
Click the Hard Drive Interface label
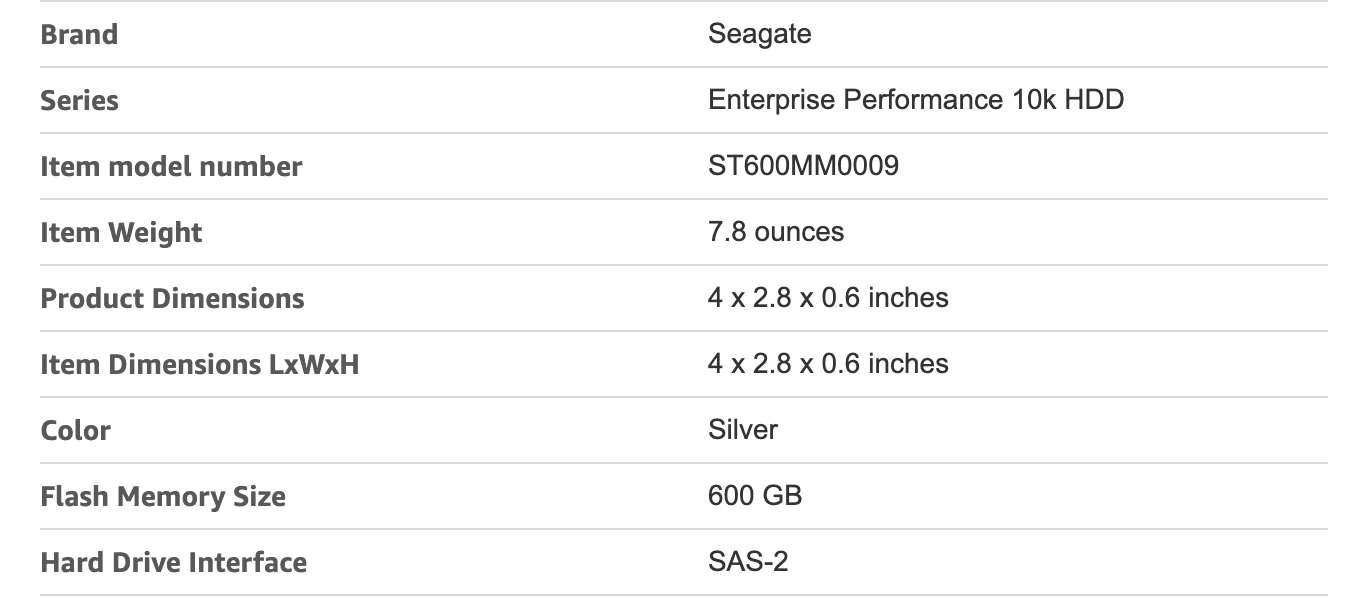click(x=173, y=563)
